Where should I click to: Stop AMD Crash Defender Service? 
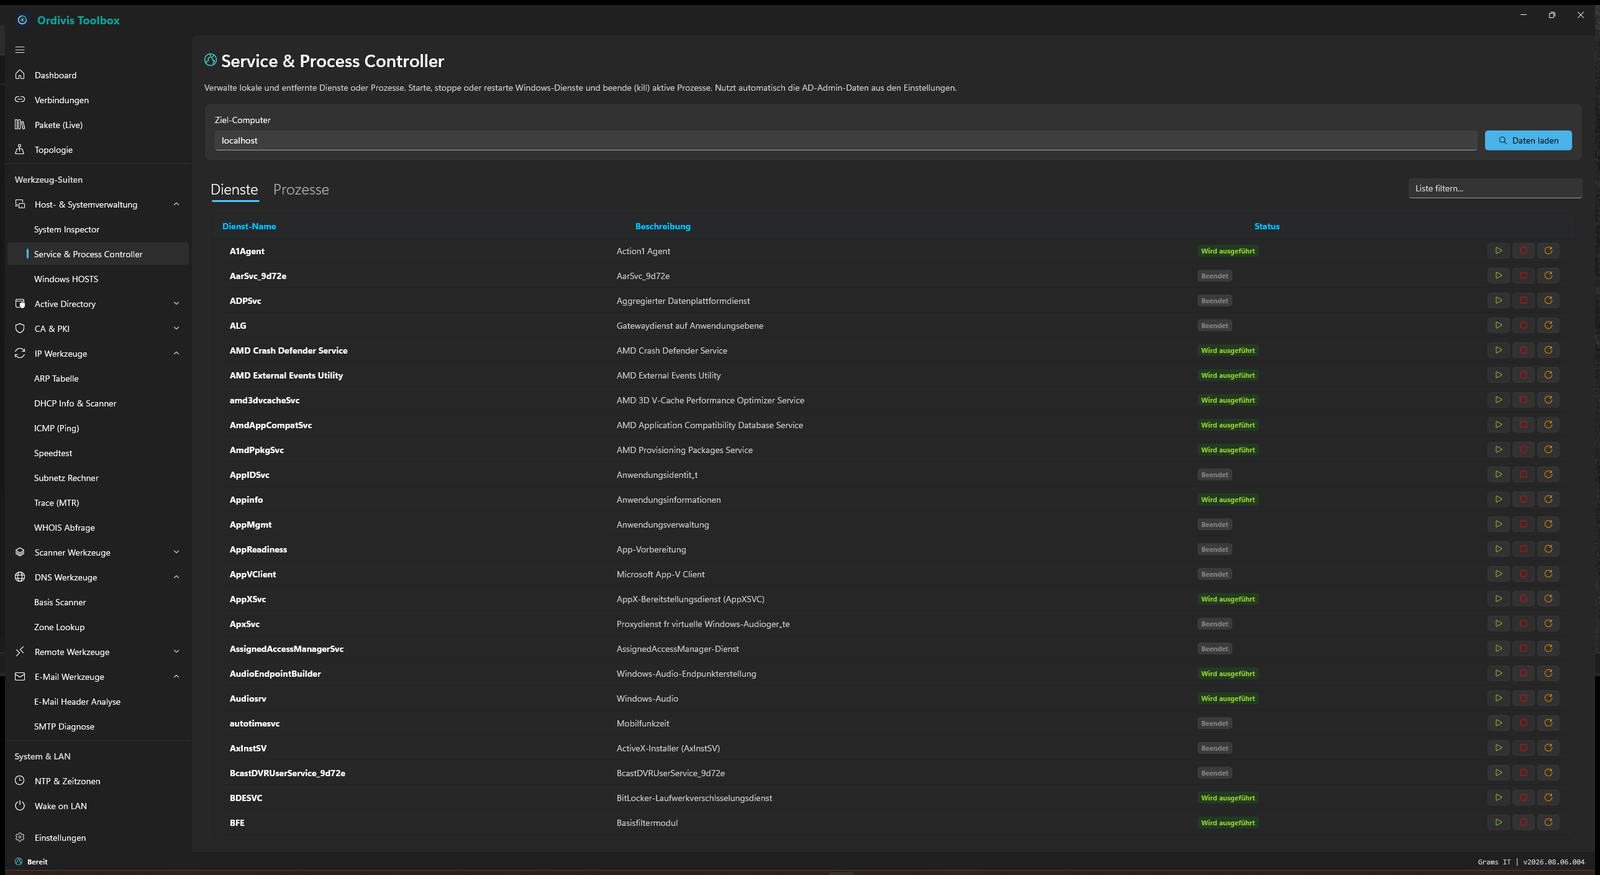pos(1523,350)
